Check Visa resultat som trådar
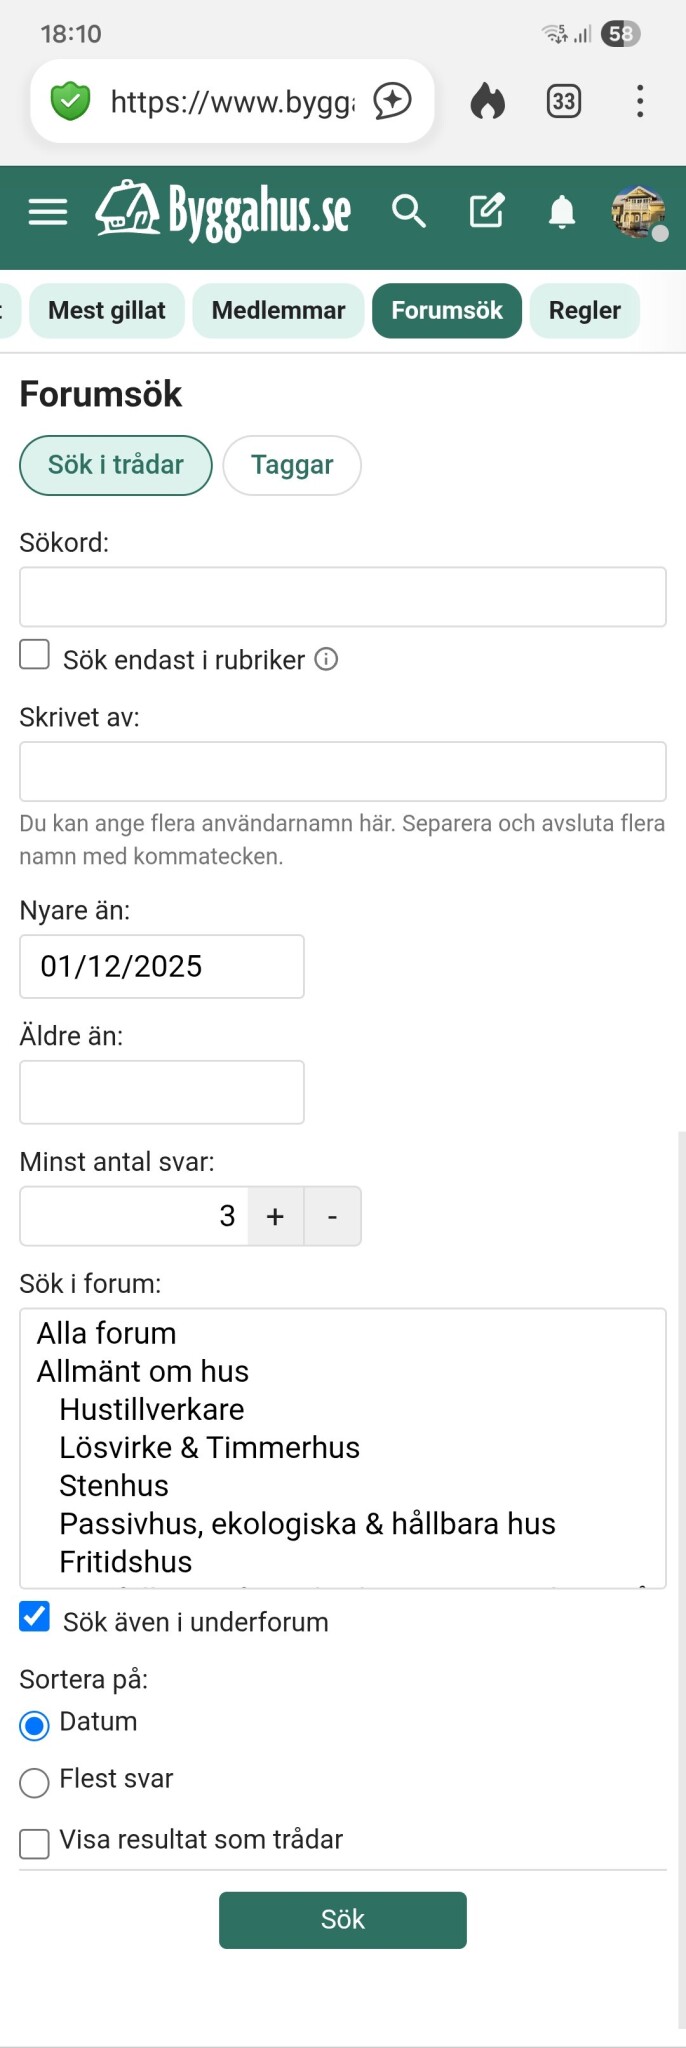 pyautogui.click(x=35, y=1843)
